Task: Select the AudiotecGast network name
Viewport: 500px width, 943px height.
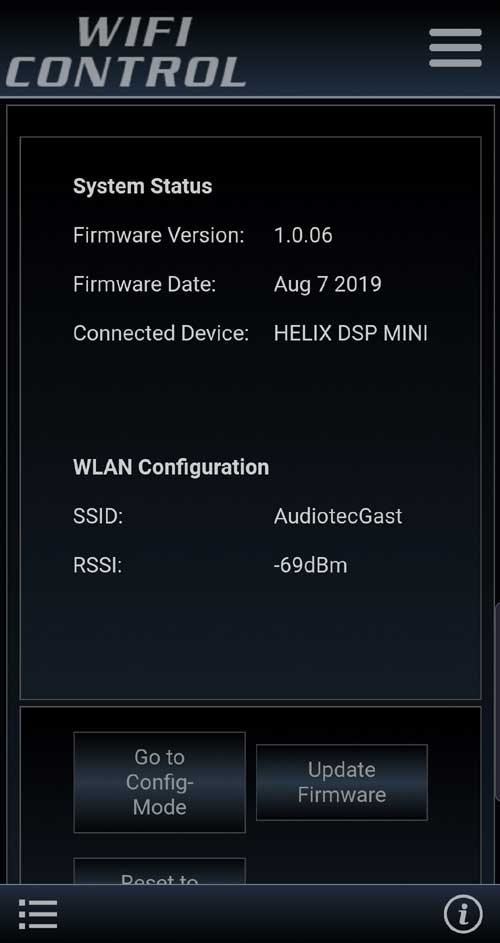Action: [x=338, y=517]
